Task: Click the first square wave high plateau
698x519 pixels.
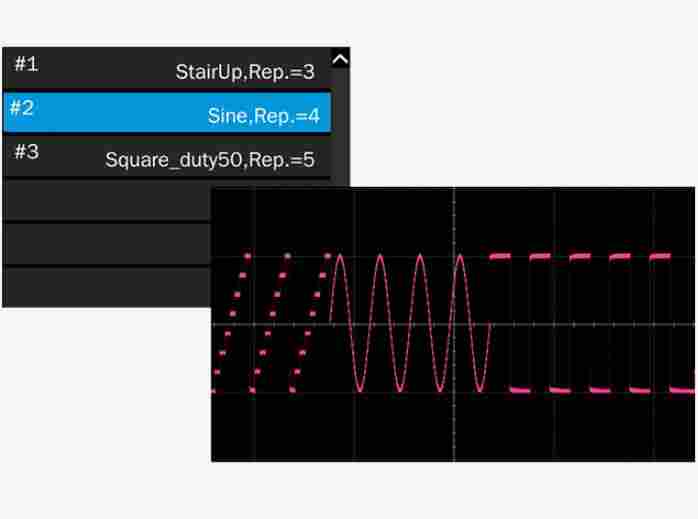Action: pos(499,257)
